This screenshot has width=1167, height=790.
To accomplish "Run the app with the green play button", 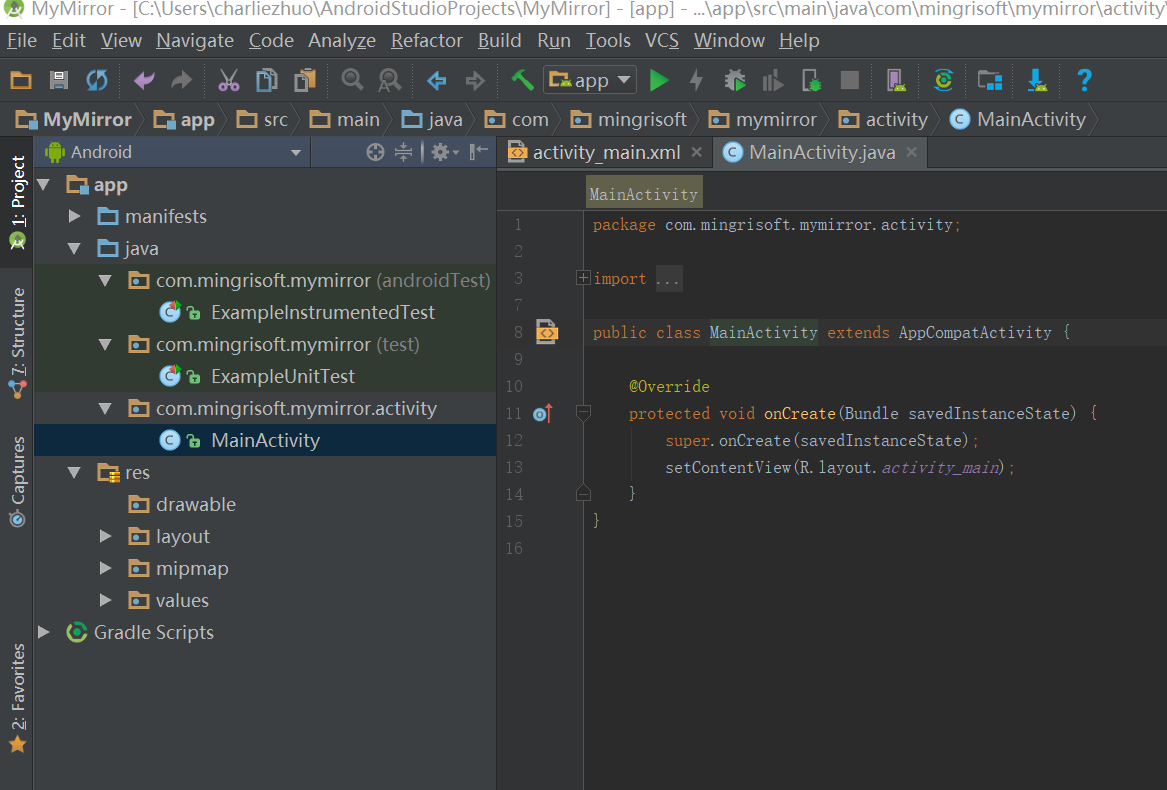I will click(659, 80).
